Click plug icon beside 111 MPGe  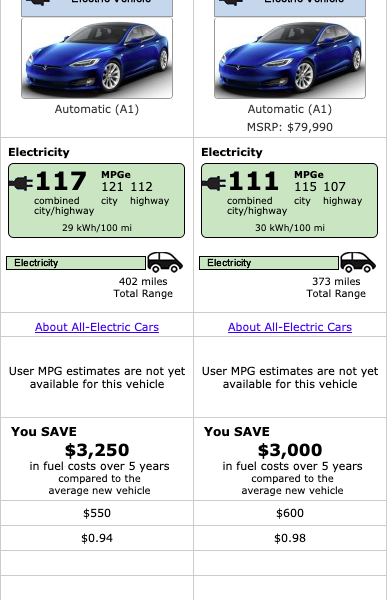tap(214, 183)
